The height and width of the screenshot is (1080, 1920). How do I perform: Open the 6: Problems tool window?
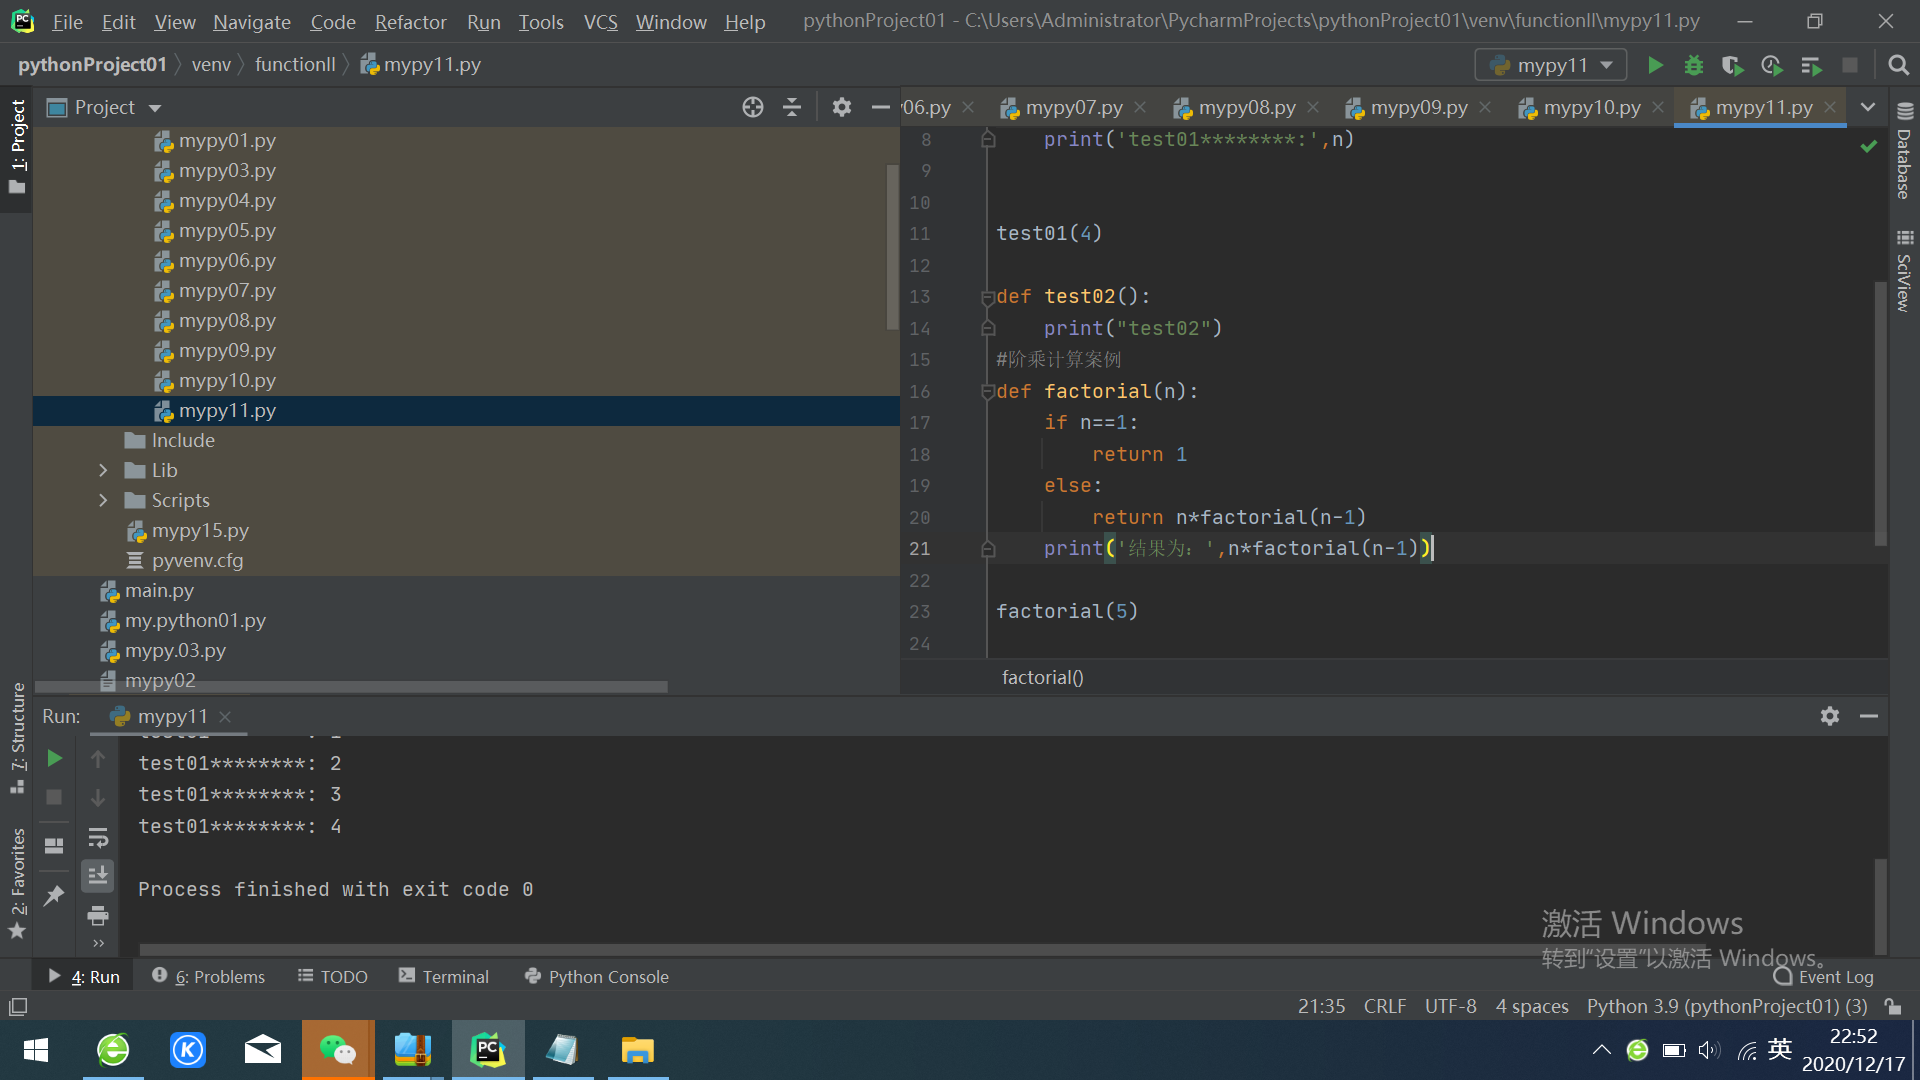point(208,976)
